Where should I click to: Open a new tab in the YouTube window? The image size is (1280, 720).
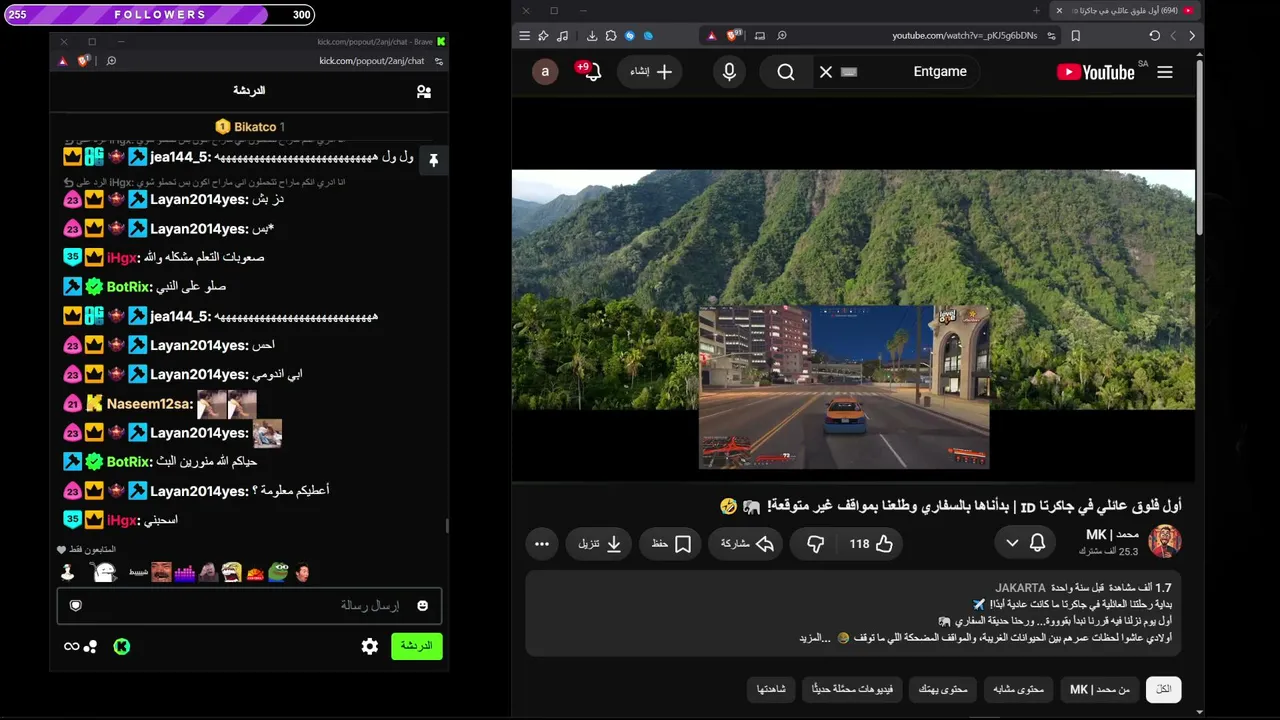1036,11
